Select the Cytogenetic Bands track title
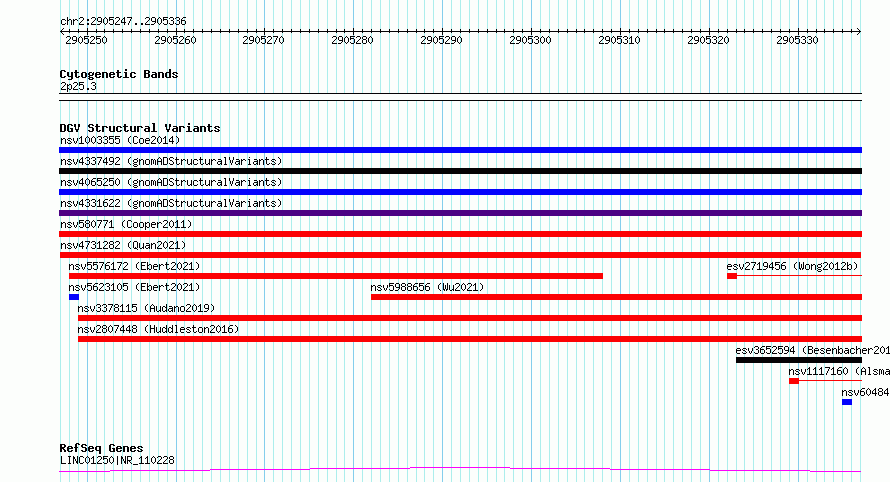This screenshot has height=482, width=890. 119,74
